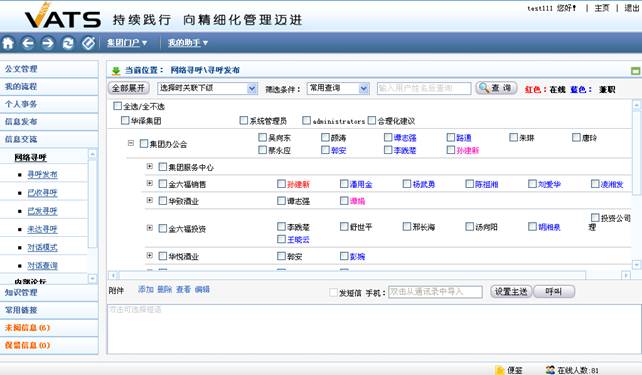Image resolution: width=642 pixels, height=375 pixels.
Task: Click the down arrow of the list scrollbar
Action: point(636,264)
